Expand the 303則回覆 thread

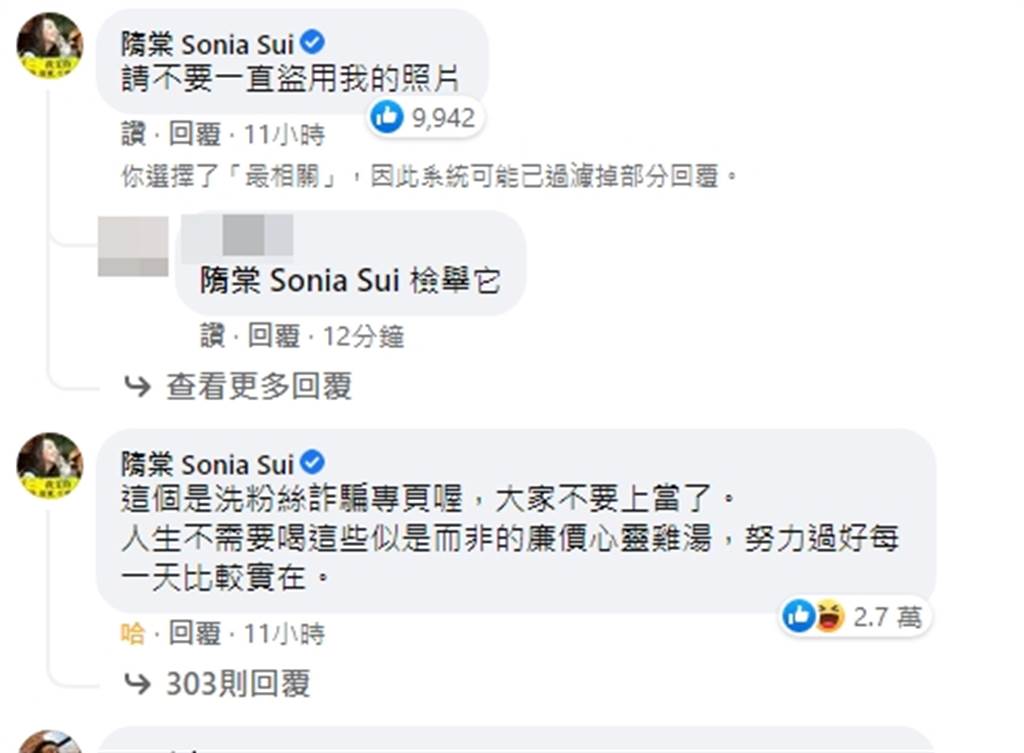[x=237, y=683]
